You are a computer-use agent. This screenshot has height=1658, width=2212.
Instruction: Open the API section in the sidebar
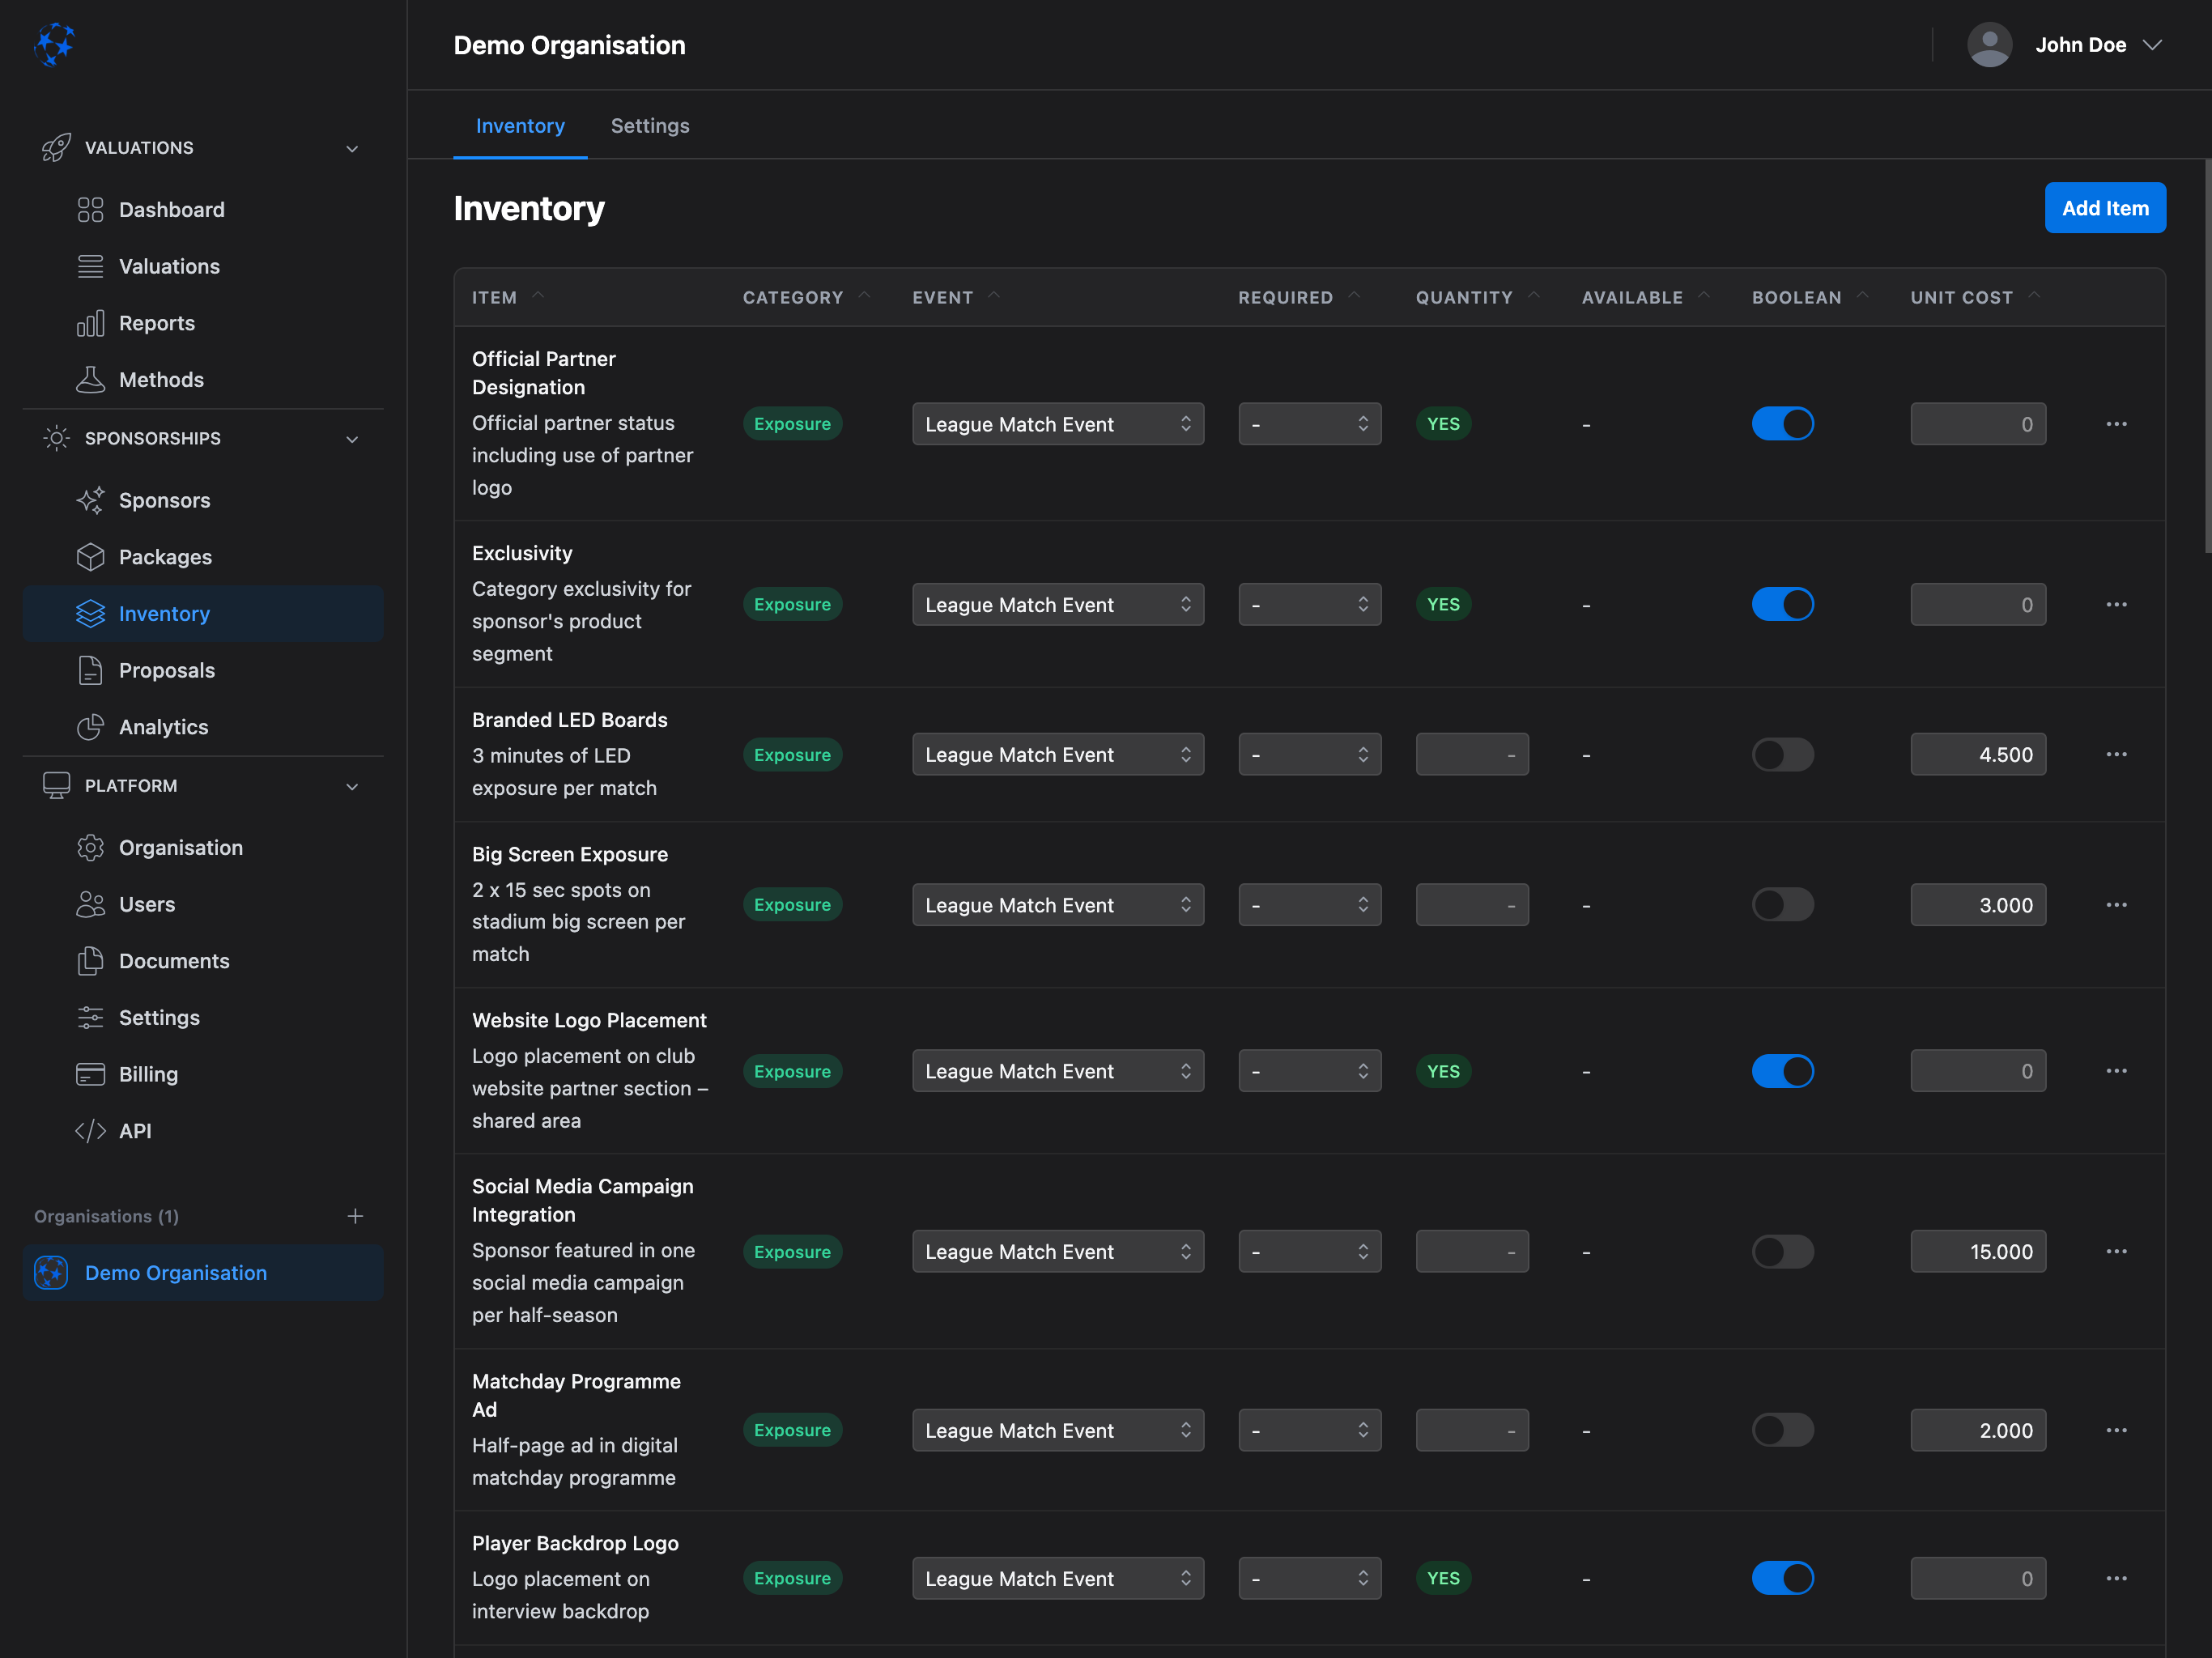[135, 1131]
